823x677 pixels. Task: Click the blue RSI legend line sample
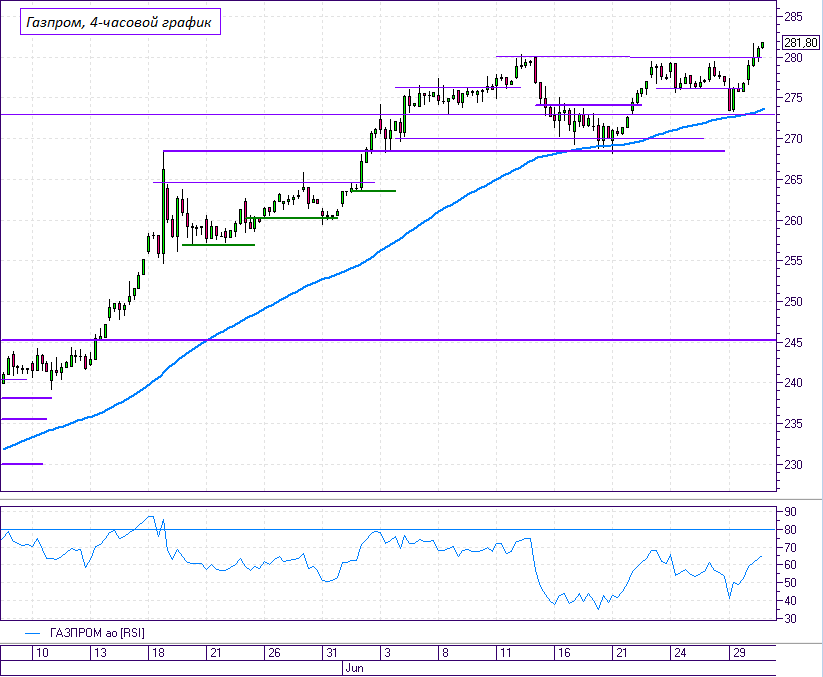click(x=33, y=633)
